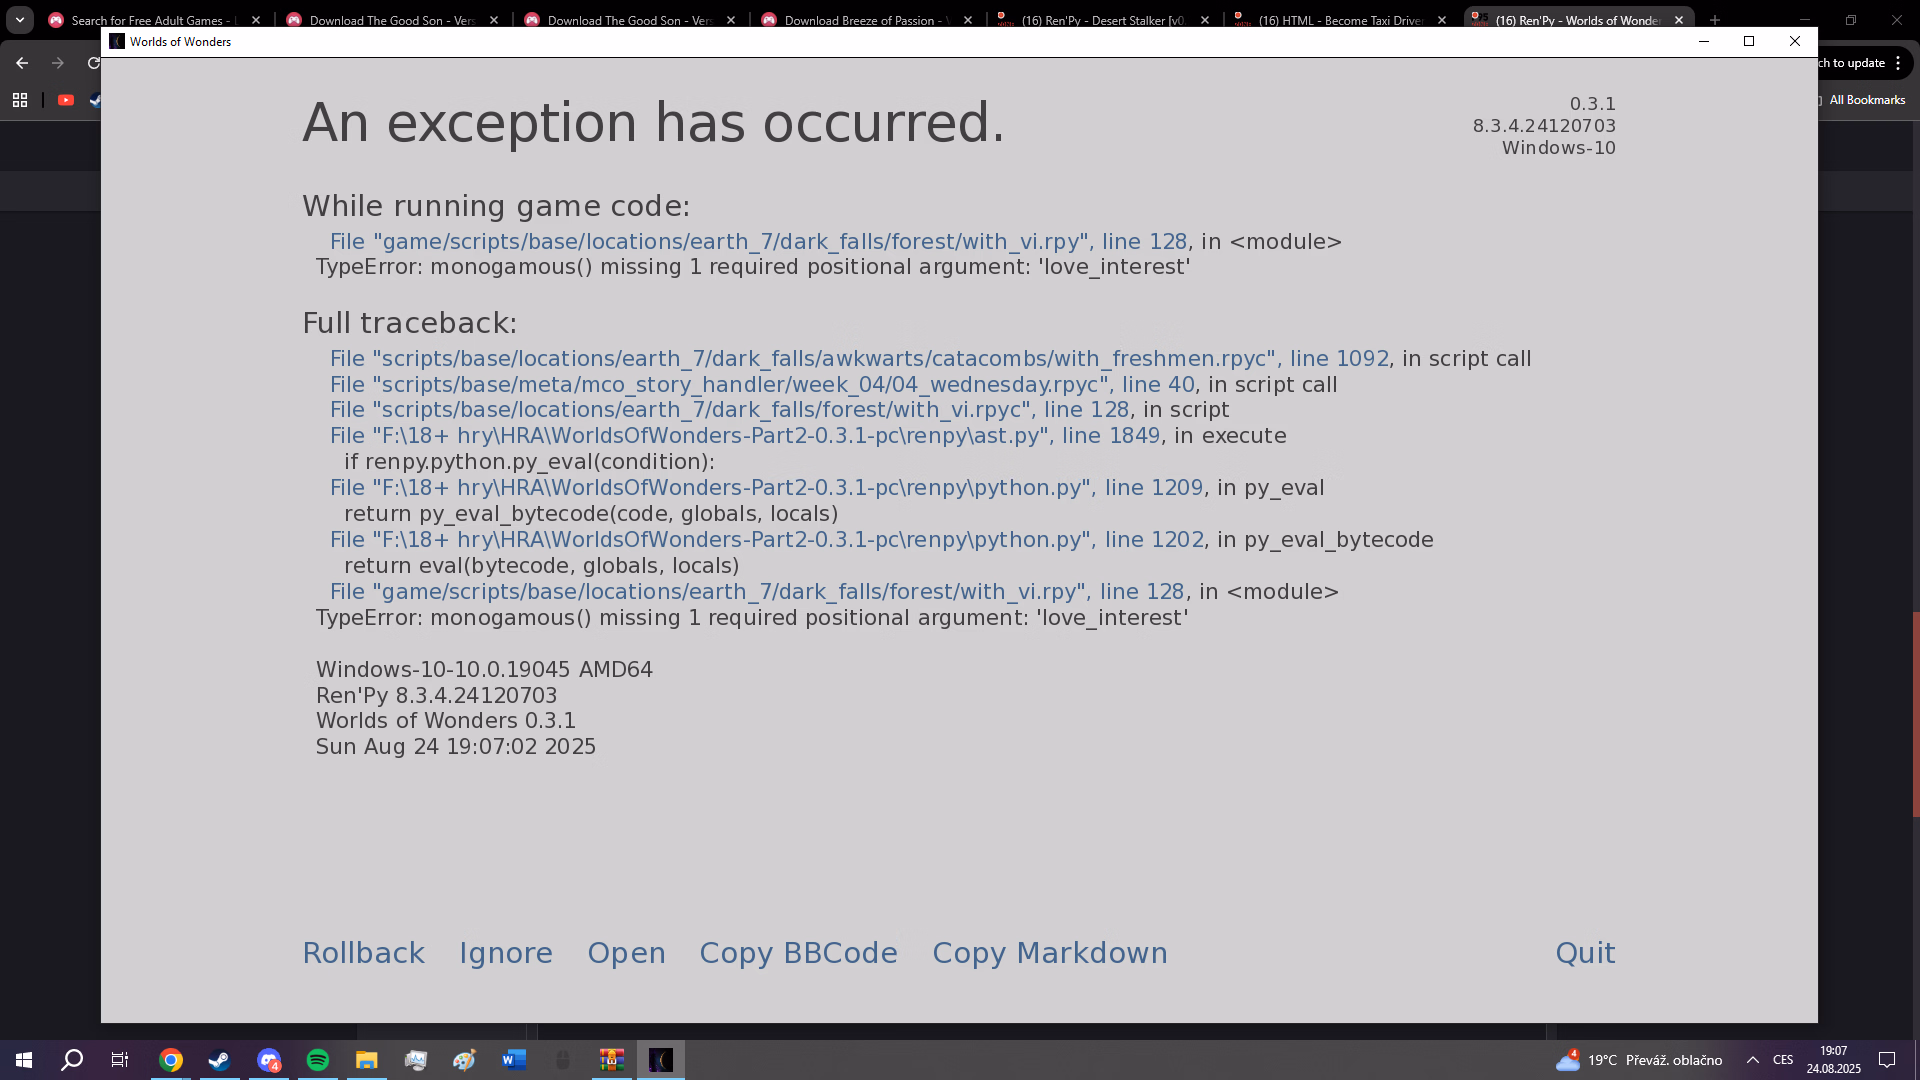Image resolution: width=1920 pixels, height=1080 pixels.
Task: Choose Ignore to skip the error
Action: [505, 953]
